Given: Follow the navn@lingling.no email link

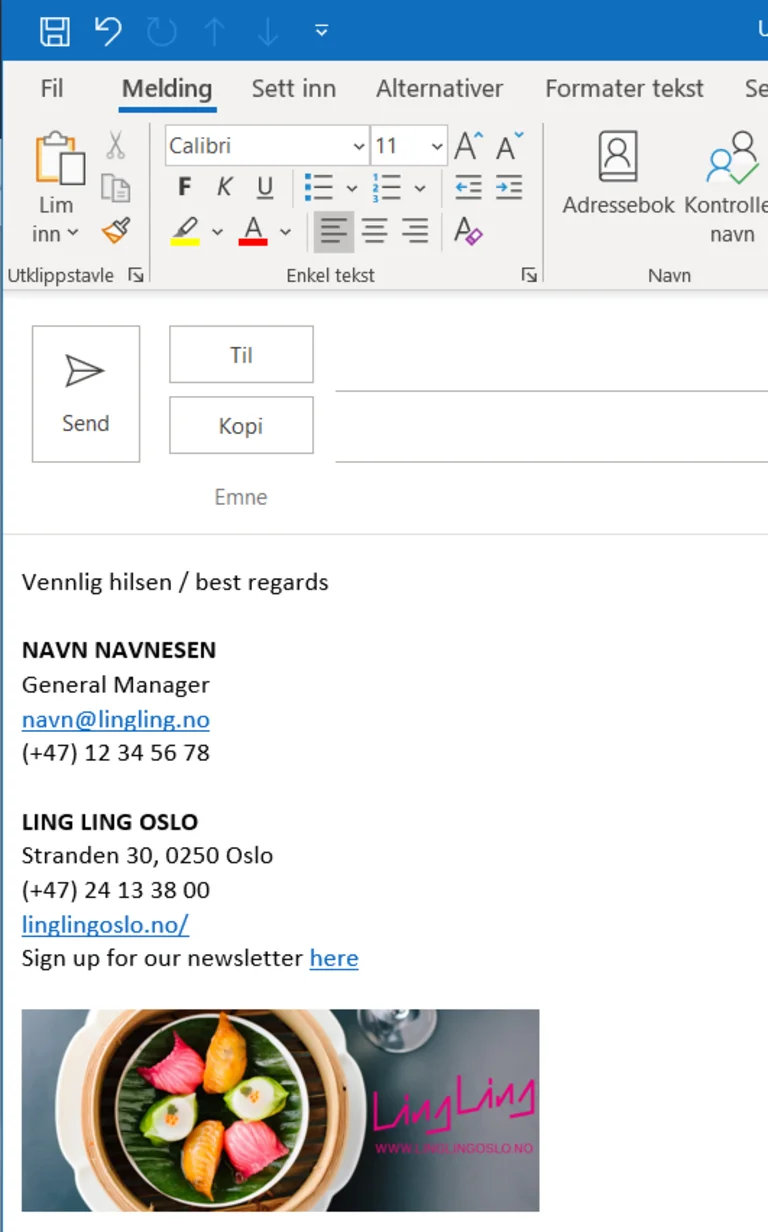Looking at the screenshot, I should point(116,719).
